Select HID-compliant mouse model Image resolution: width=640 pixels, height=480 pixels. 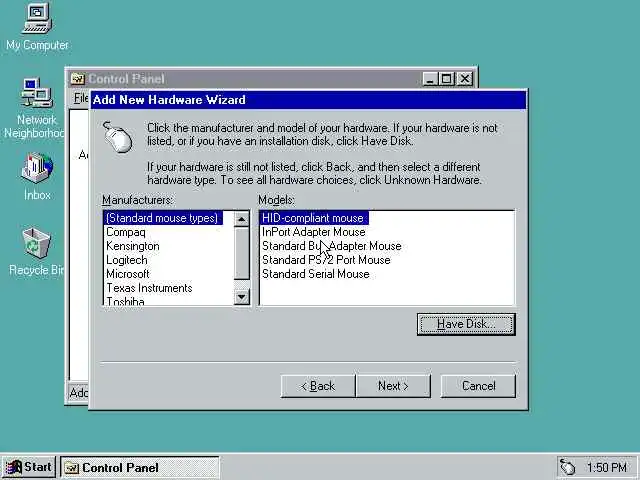tap(313, 218)
